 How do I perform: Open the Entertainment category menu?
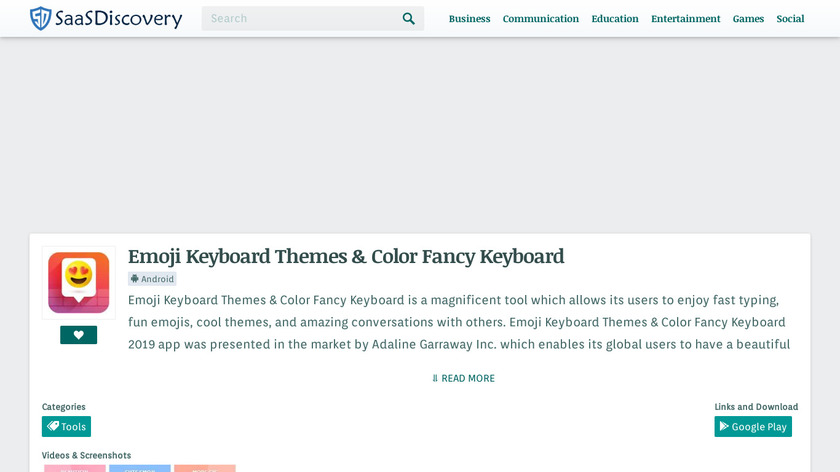click(x=685, y=19)
